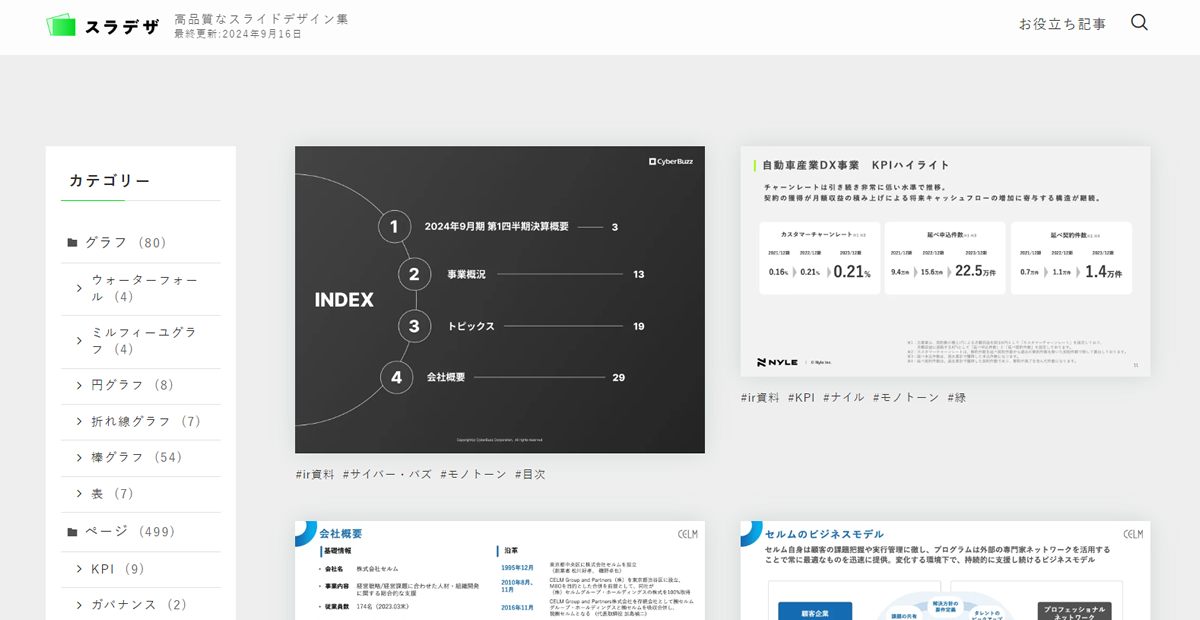Click 最終更新:2024年9月16日 text
Viewport: 1200px width, 620px height.
pyautogui.click(x=238, y=34)
